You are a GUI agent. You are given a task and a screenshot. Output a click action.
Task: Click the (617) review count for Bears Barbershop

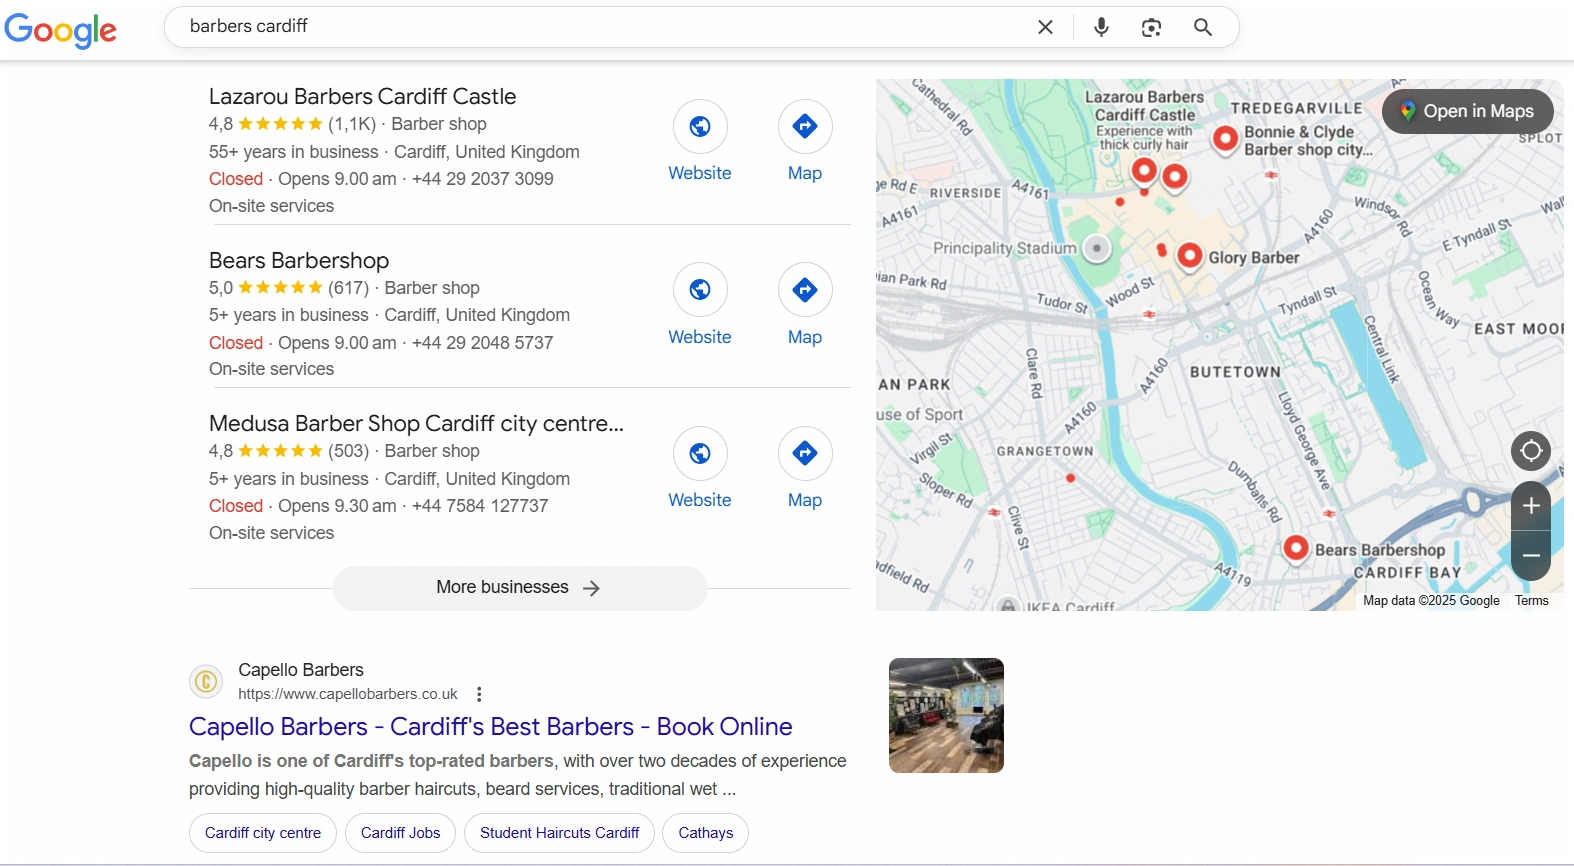point(349,288)
